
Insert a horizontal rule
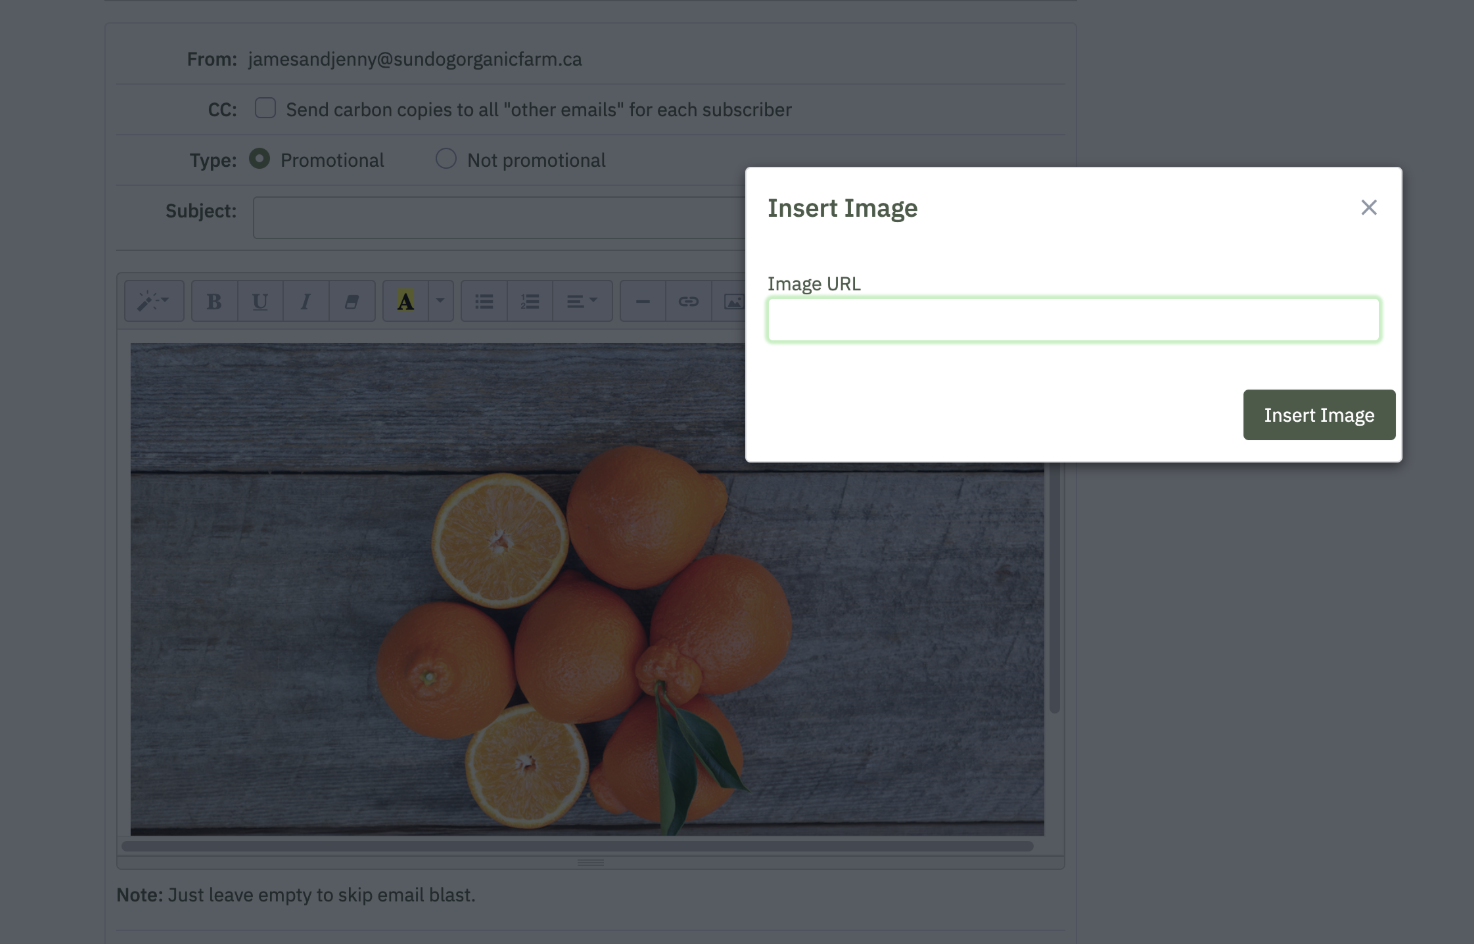[x=643, y=301]
